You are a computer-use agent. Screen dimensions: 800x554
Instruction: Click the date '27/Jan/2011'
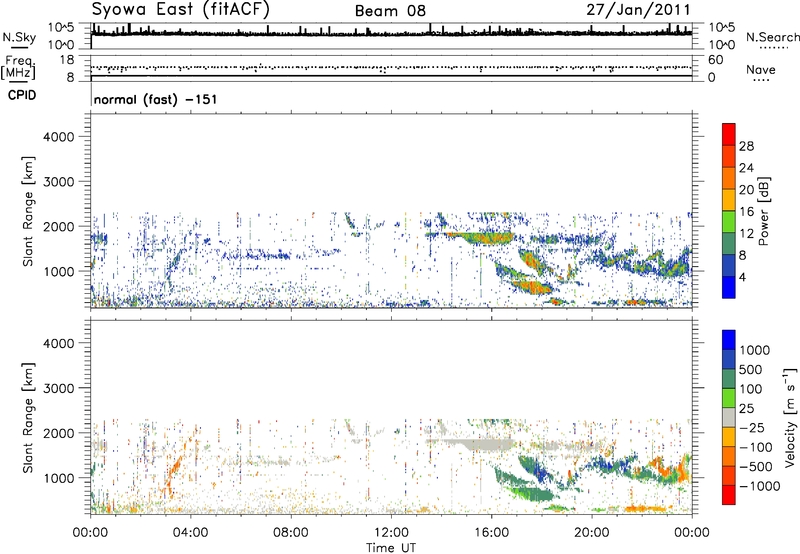638,10
